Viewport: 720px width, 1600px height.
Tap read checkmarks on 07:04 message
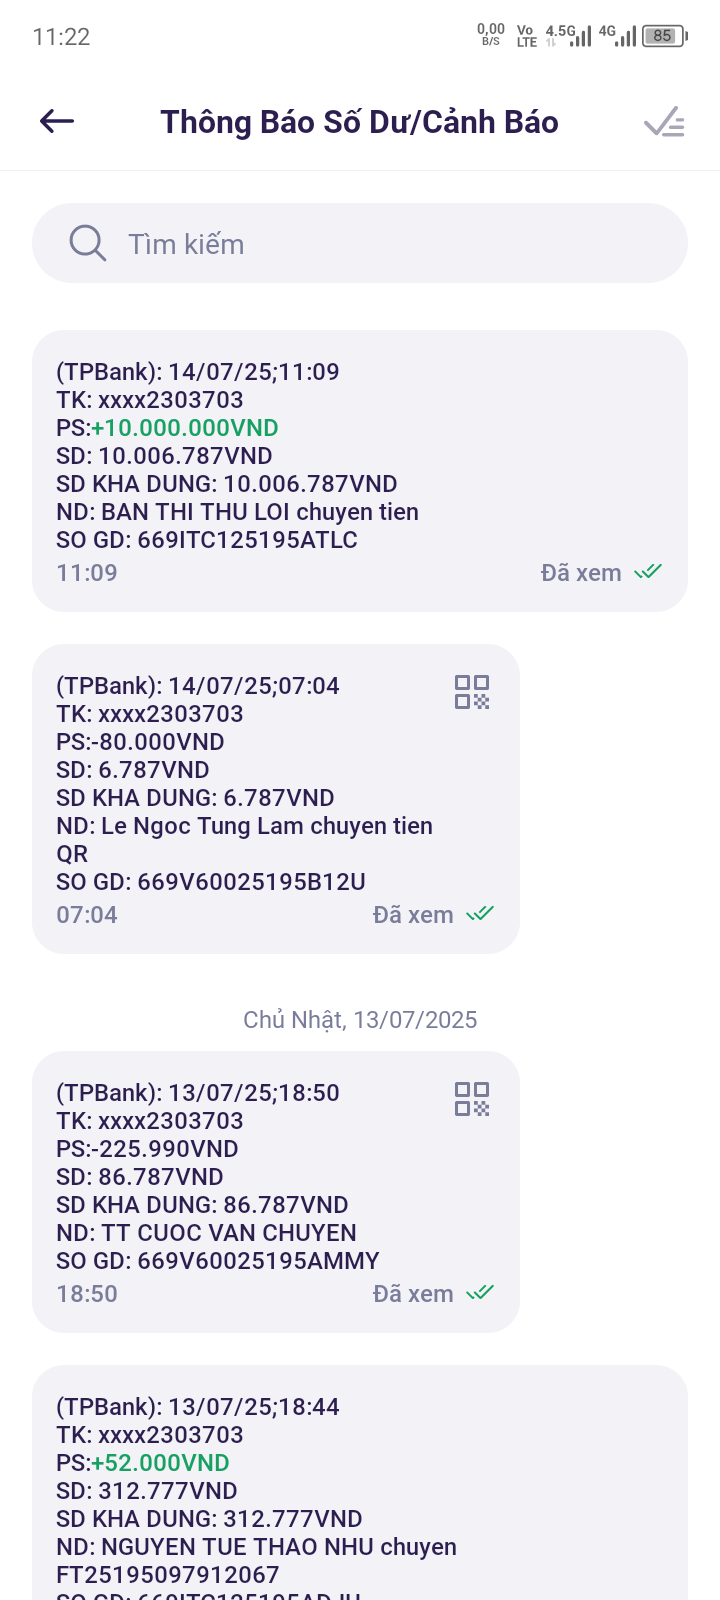pyautogui.click(x=481, y=914)
